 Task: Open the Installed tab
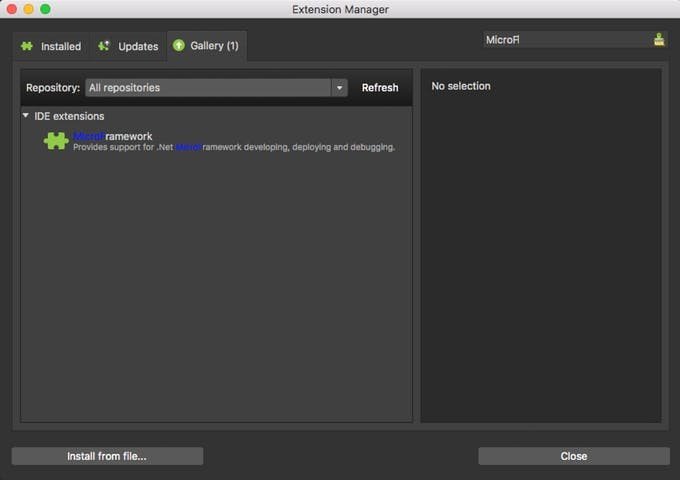[51, 46]
